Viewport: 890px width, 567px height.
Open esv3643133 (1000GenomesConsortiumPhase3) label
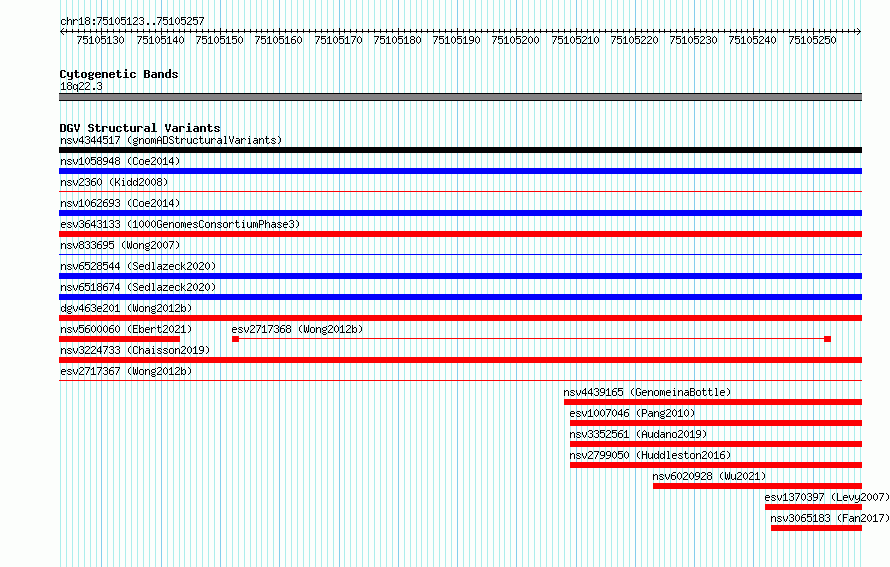[x=180, y=224]
